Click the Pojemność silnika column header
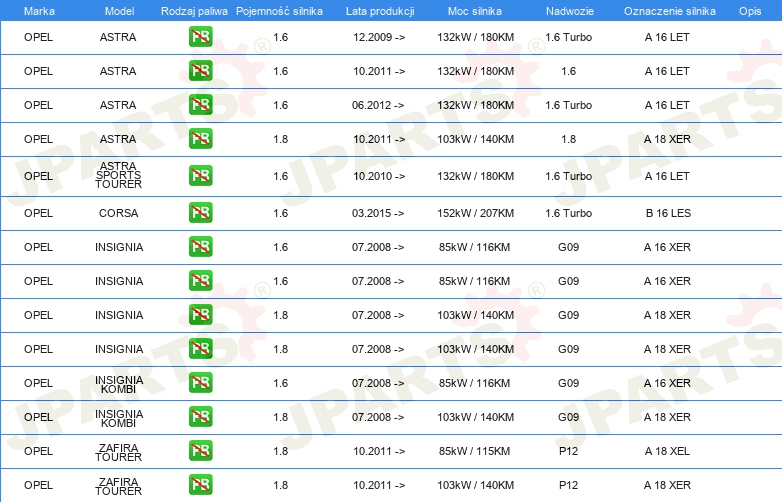 click(279, 11)
